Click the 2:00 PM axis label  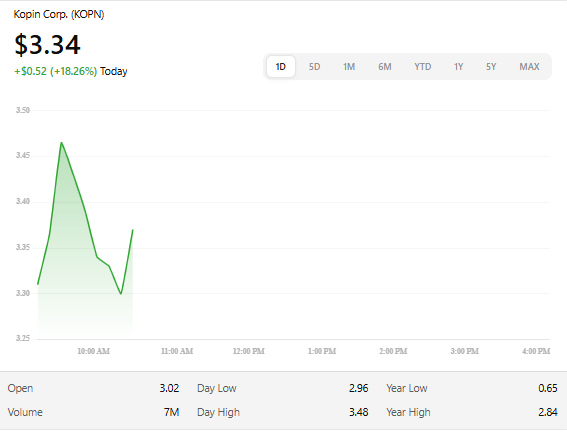(x=393, y=351)
